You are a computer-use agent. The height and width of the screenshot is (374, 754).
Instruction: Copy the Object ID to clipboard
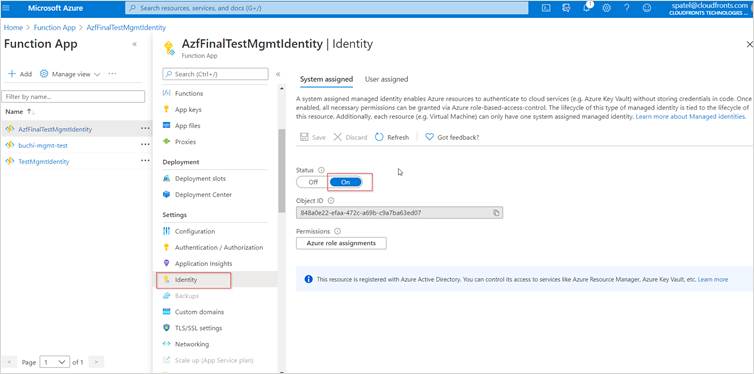coord(496,212)
